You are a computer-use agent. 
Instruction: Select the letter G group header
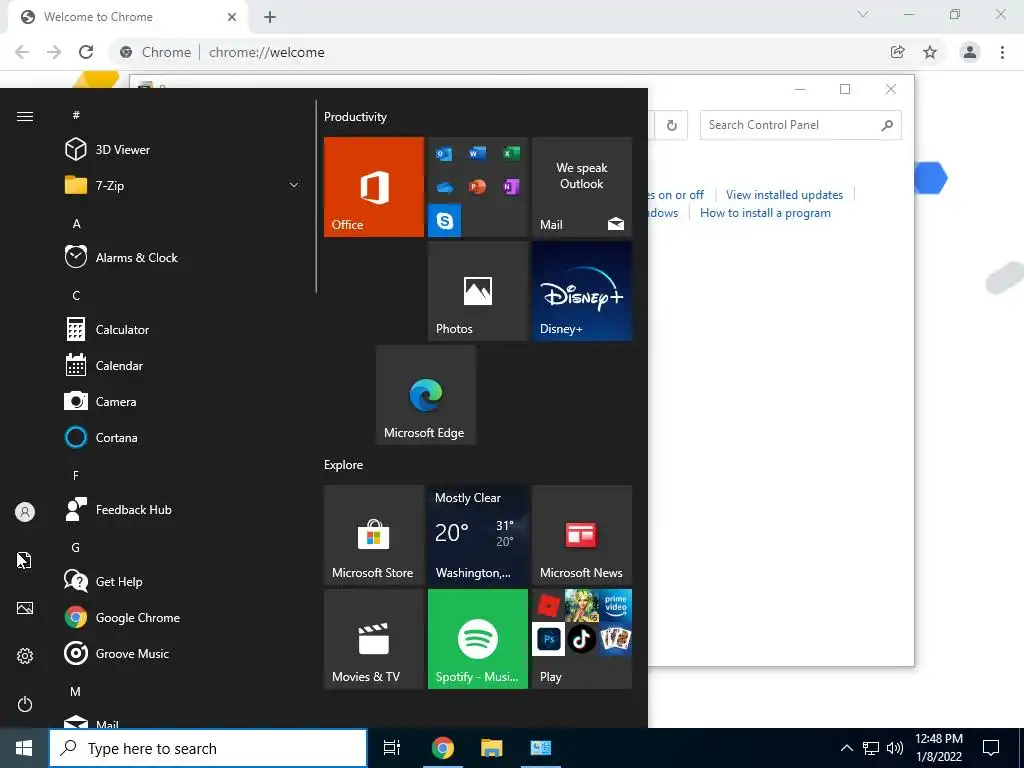tap(76, 547)
